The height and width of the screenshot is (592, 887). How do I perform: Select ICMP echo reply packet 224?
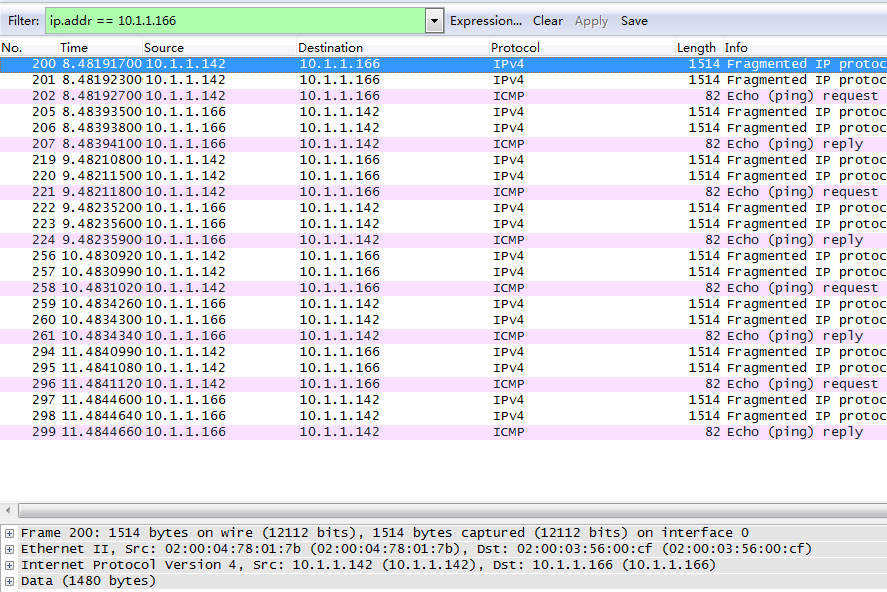click(444, 240)
